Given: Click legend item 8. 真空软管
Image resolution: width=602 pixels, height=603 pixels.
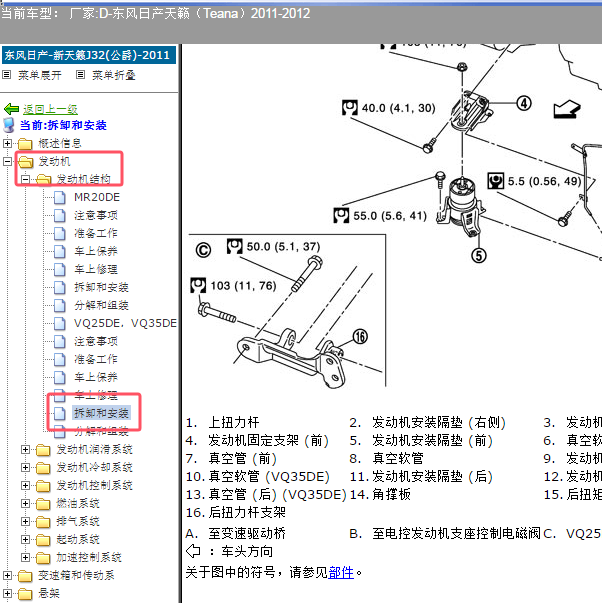Looking at the screenshot, I should (x=387, y=458).
